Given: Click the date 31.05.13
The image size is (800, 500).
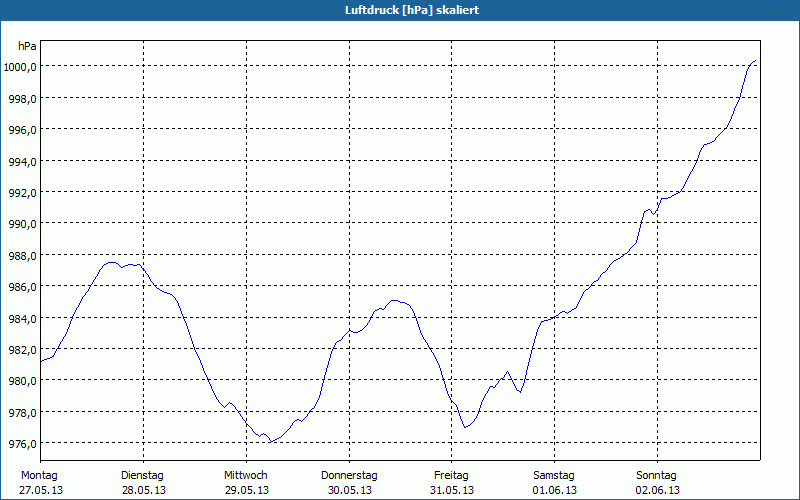Looking at the screenshot, I should point(452,490).
